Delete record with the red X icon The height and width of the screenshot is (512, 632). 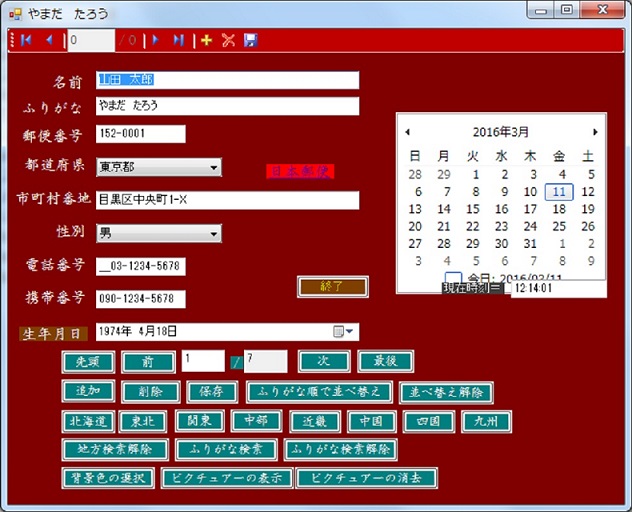coord(228,40)
